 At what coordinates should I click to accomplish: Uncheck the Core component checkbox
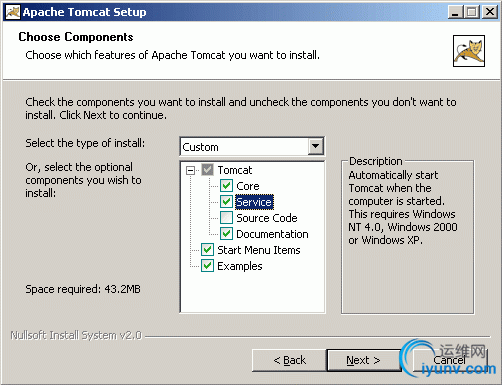[x=226, y=185]
